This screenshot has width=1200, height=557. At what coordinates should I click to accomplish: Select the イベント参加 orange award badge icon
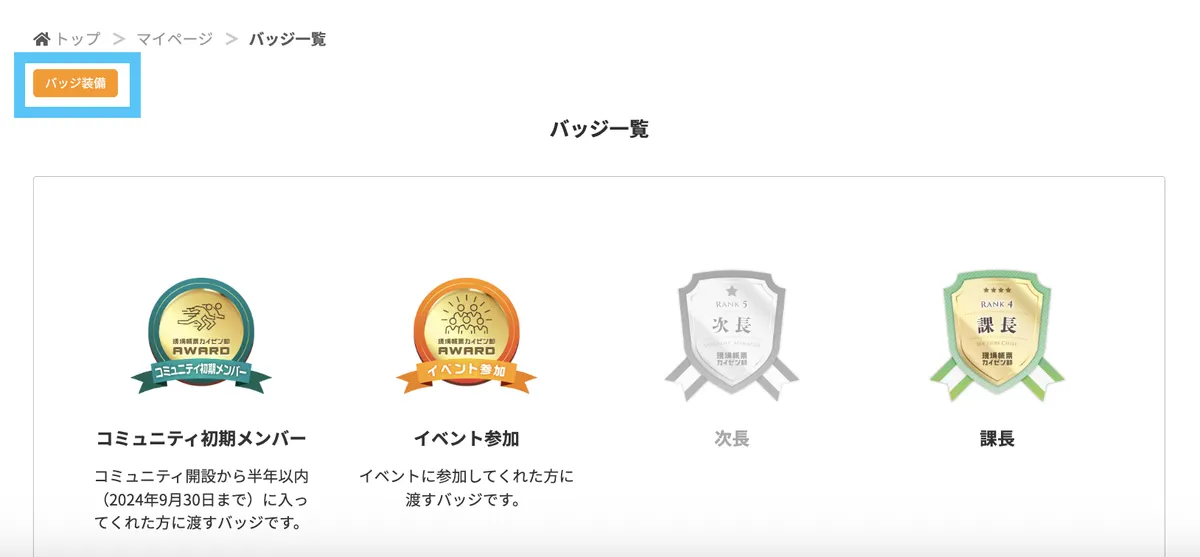[x=466, y=336]
